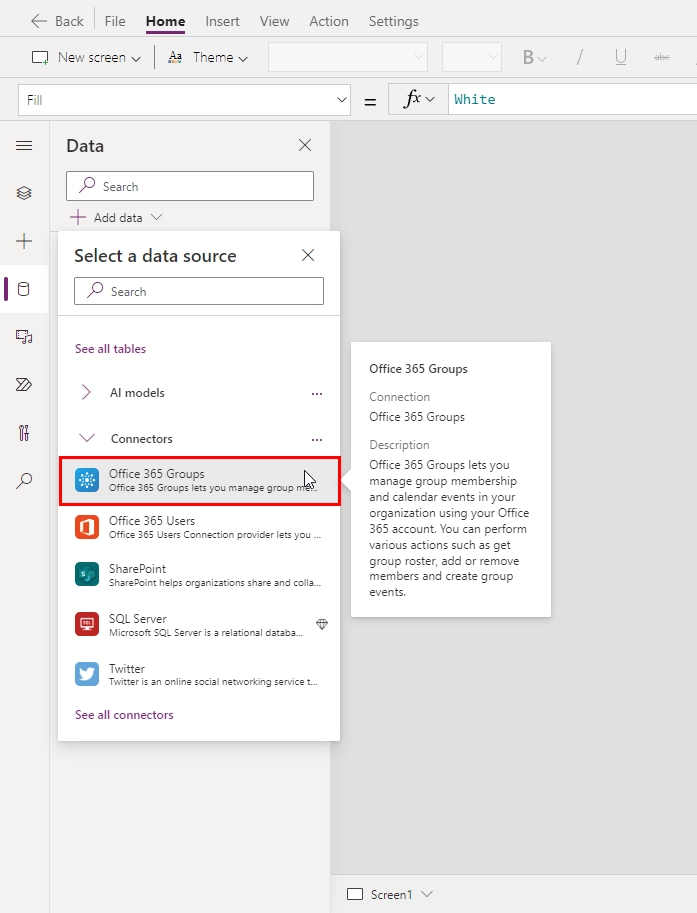The width and height of the screenshot is (697, 913).
Task: Open the View tab
Action: [x=274, y=21]
